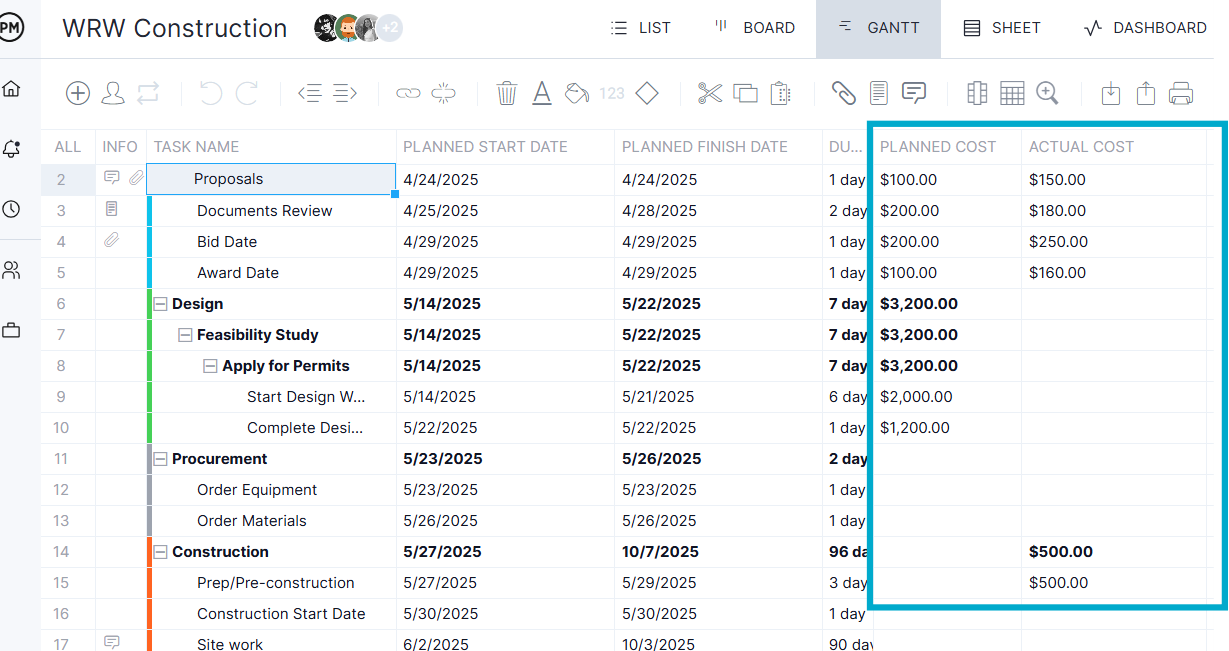This screenshot has height=651, width=1229.
Task: Open notifications bell in left sidebar
Action: click(x=12, y=148)
